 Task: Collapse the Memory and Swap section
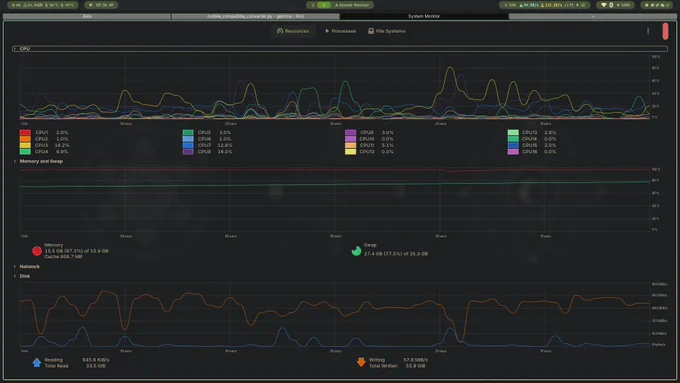point(38,161)
